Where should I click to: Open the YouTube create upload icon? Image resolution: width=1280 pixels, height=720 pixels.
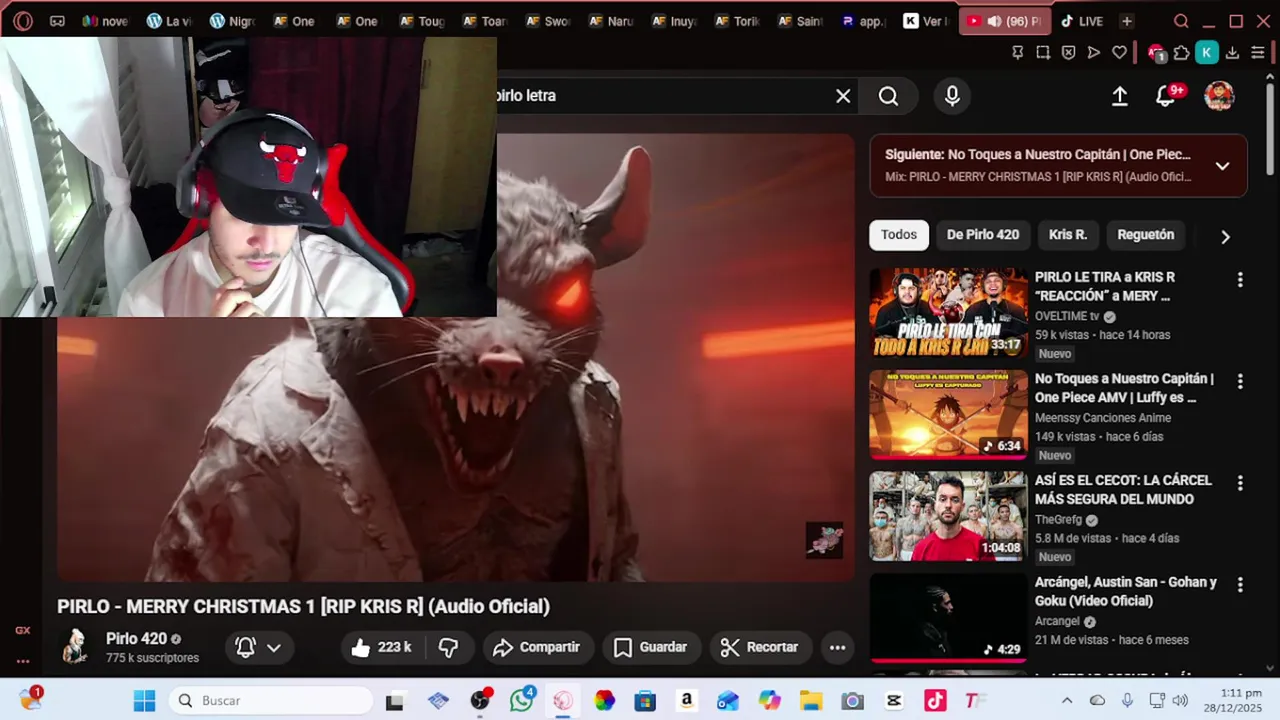(x=1120, y=96)
